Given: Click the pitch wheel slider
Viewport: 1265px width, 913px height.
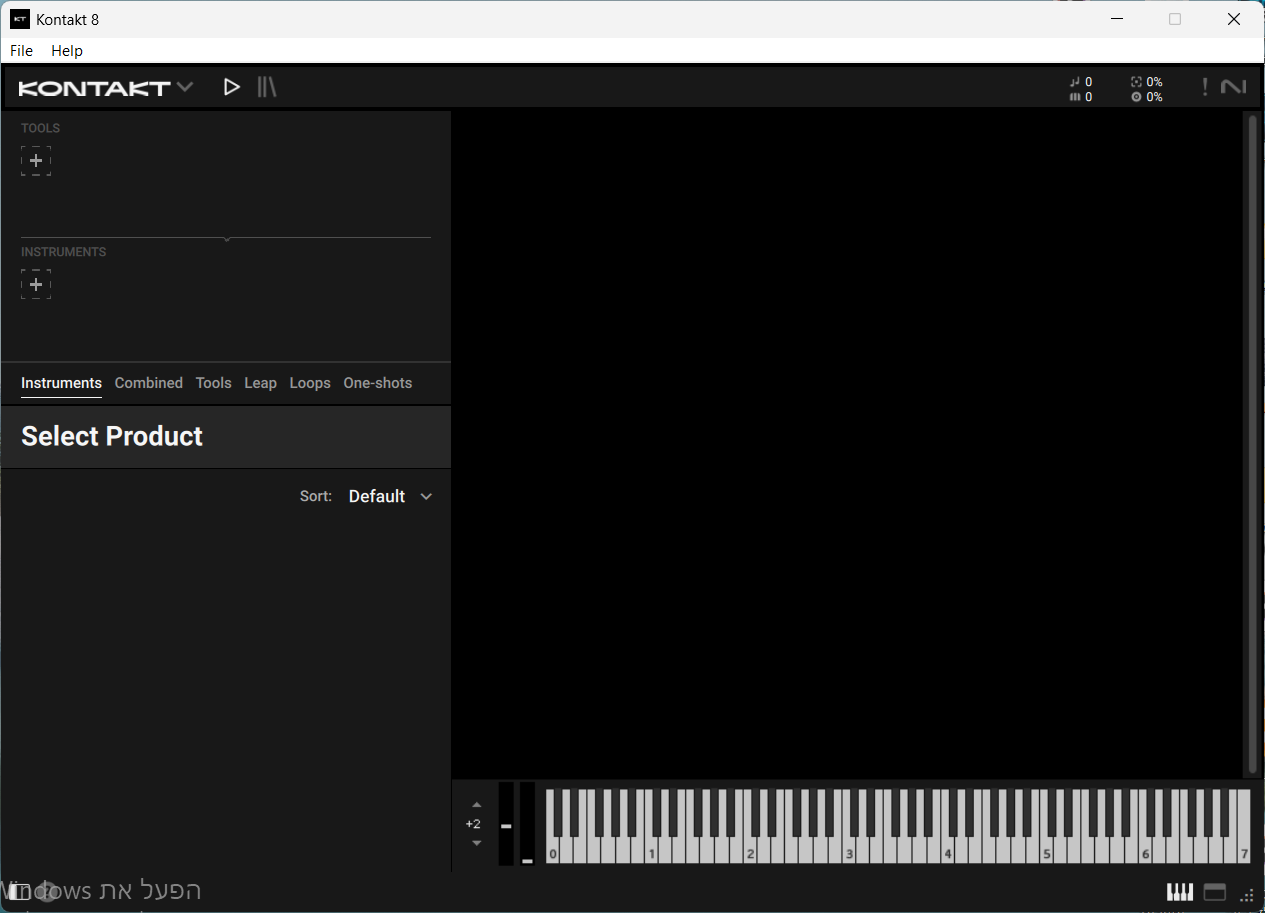Looking at the screenshot, I should [506, 824].
